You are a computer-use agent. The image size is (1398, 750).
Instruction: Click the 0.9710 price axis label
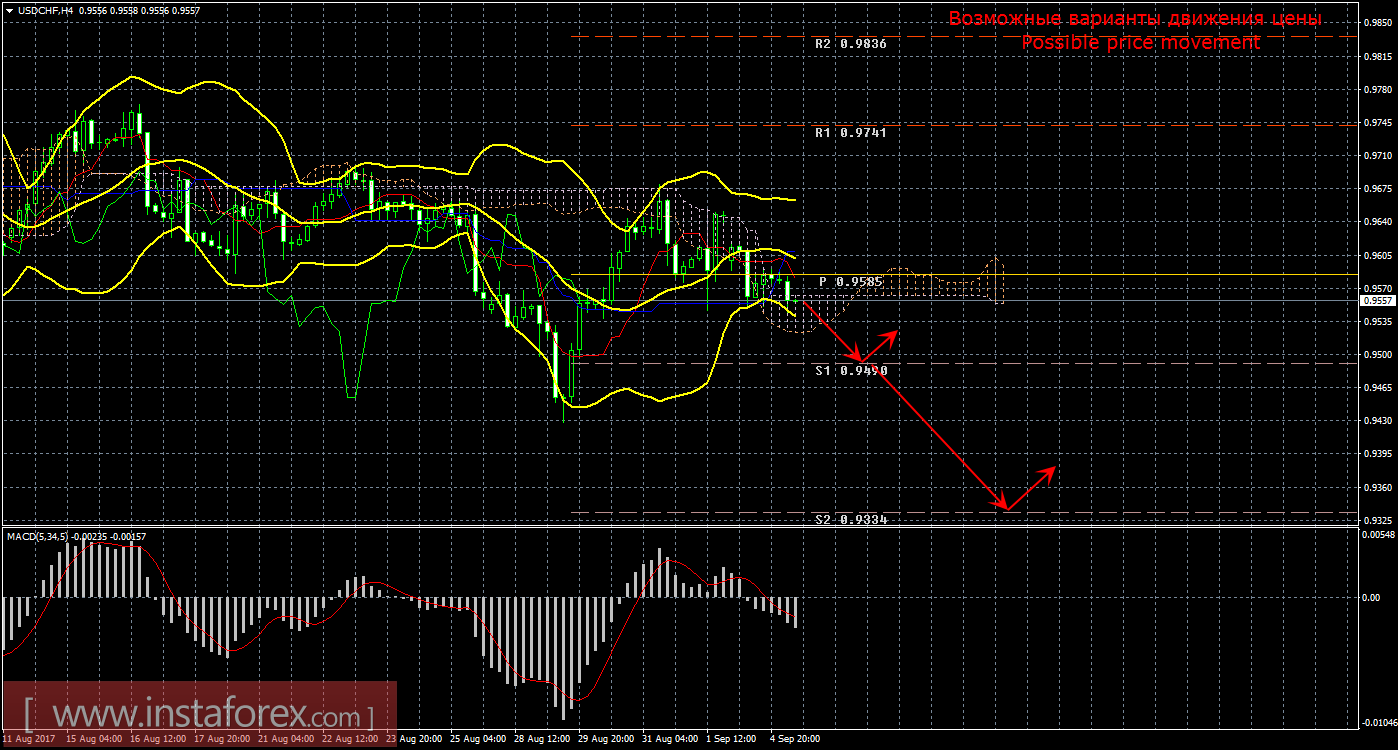(1378, 156)
